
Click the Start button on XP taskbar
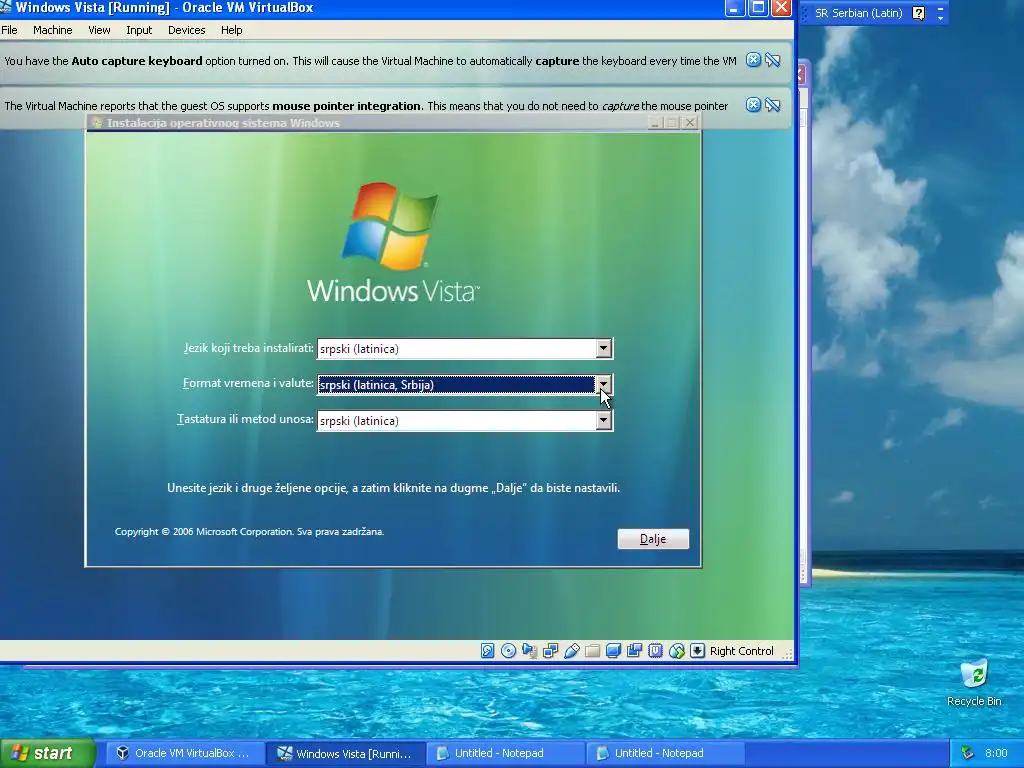tap(47, 753)
